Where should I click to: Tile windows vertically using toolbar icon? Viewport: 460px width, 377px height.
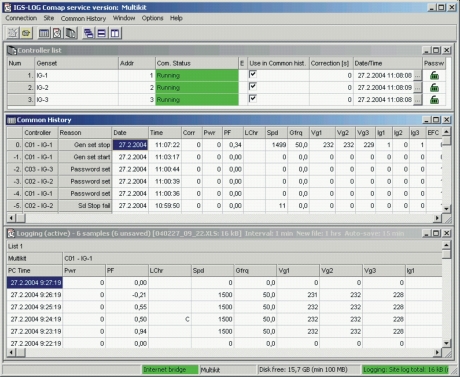click(115, 33)
